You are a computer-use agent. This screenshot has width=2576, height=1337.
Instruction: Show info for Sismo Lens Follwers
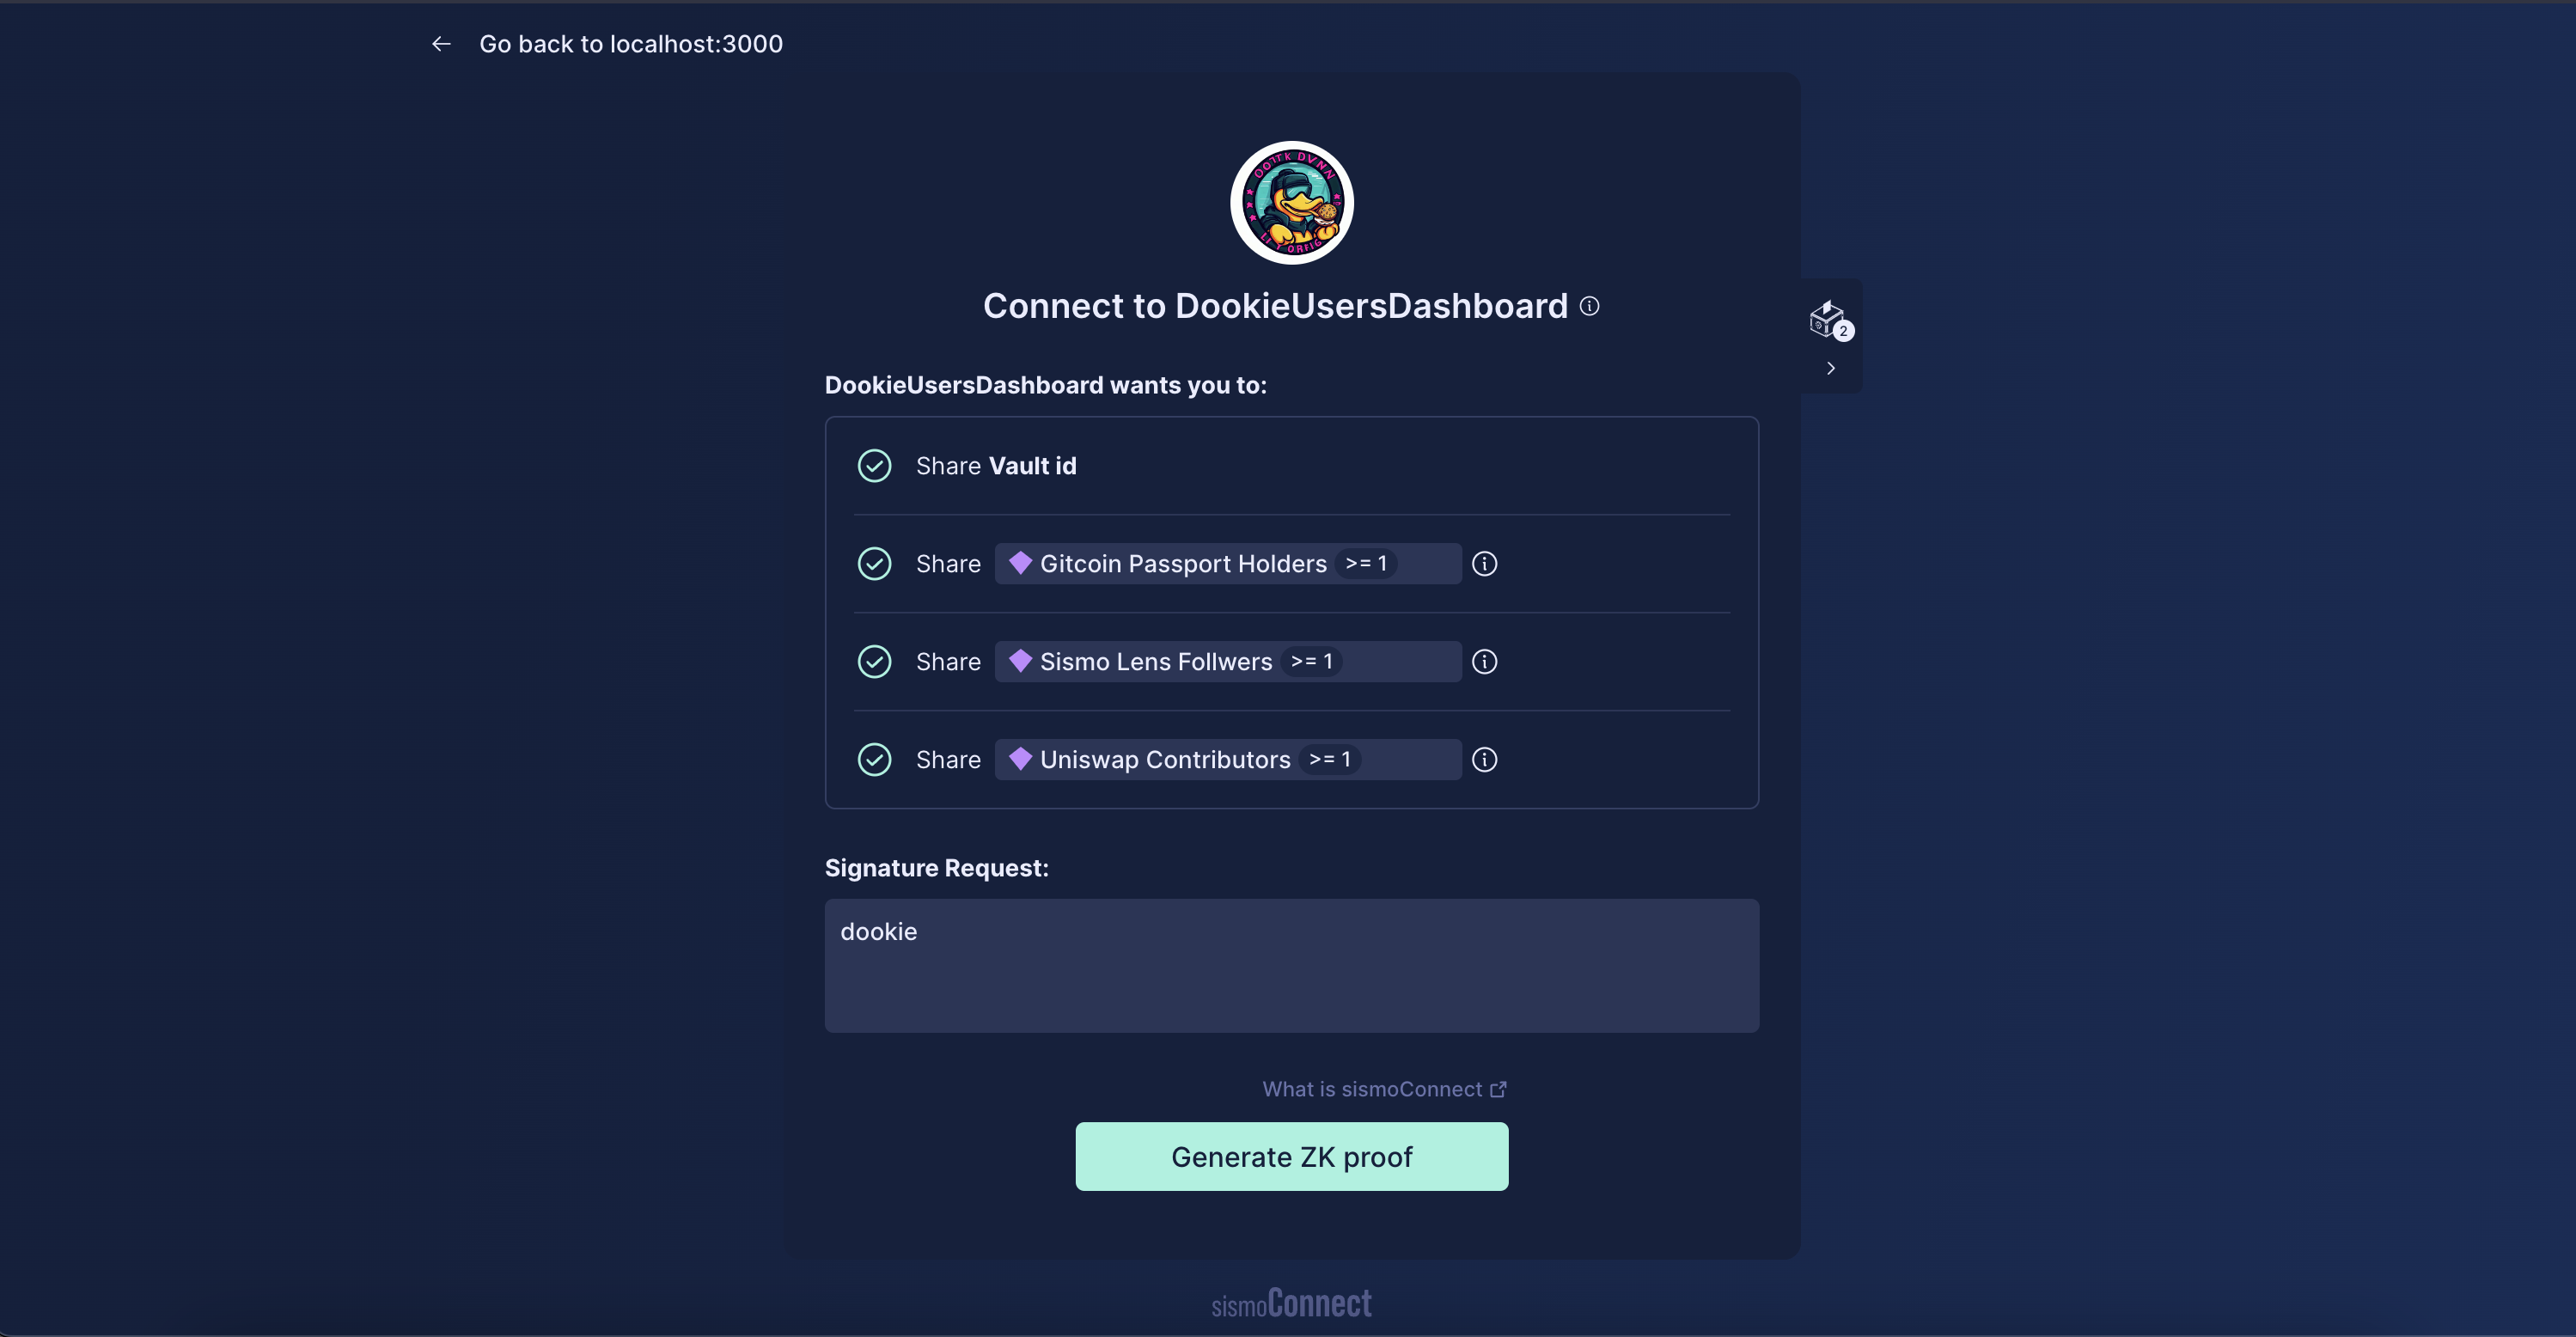tap(1484, 662)
